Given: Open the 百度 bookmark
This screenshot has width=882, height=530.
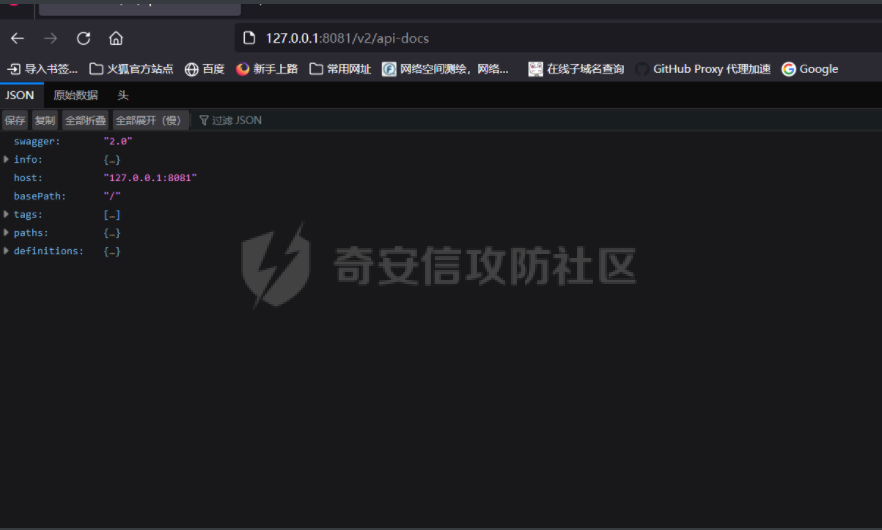Looking at the screenshot, I should (203, 69).
